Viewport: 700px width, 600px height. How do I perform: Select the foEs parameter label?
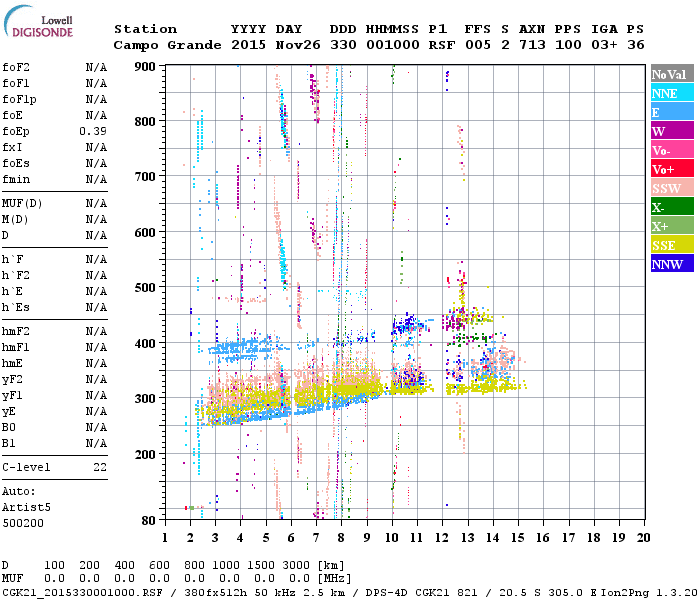tap(16, 163)
